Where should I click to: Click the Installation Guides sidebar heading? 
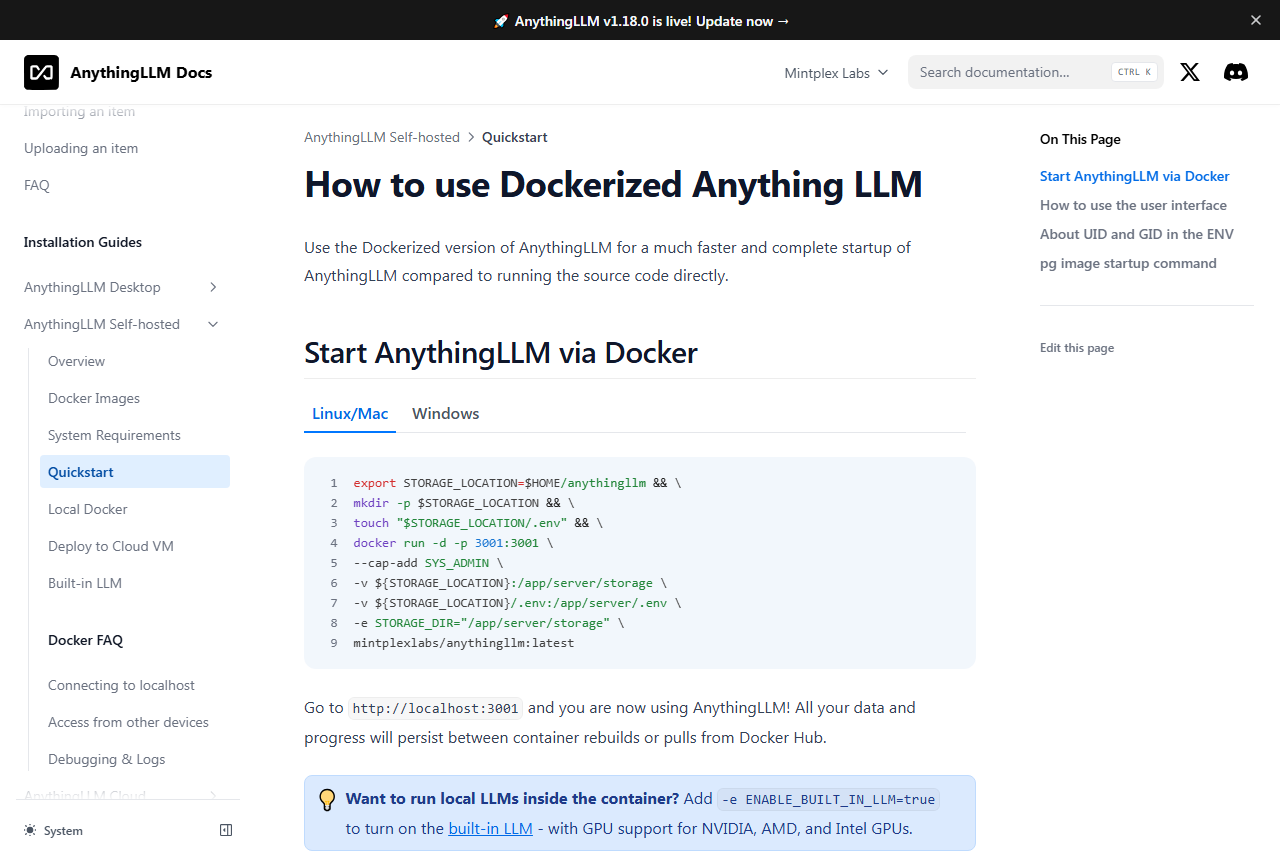[83, 242]
